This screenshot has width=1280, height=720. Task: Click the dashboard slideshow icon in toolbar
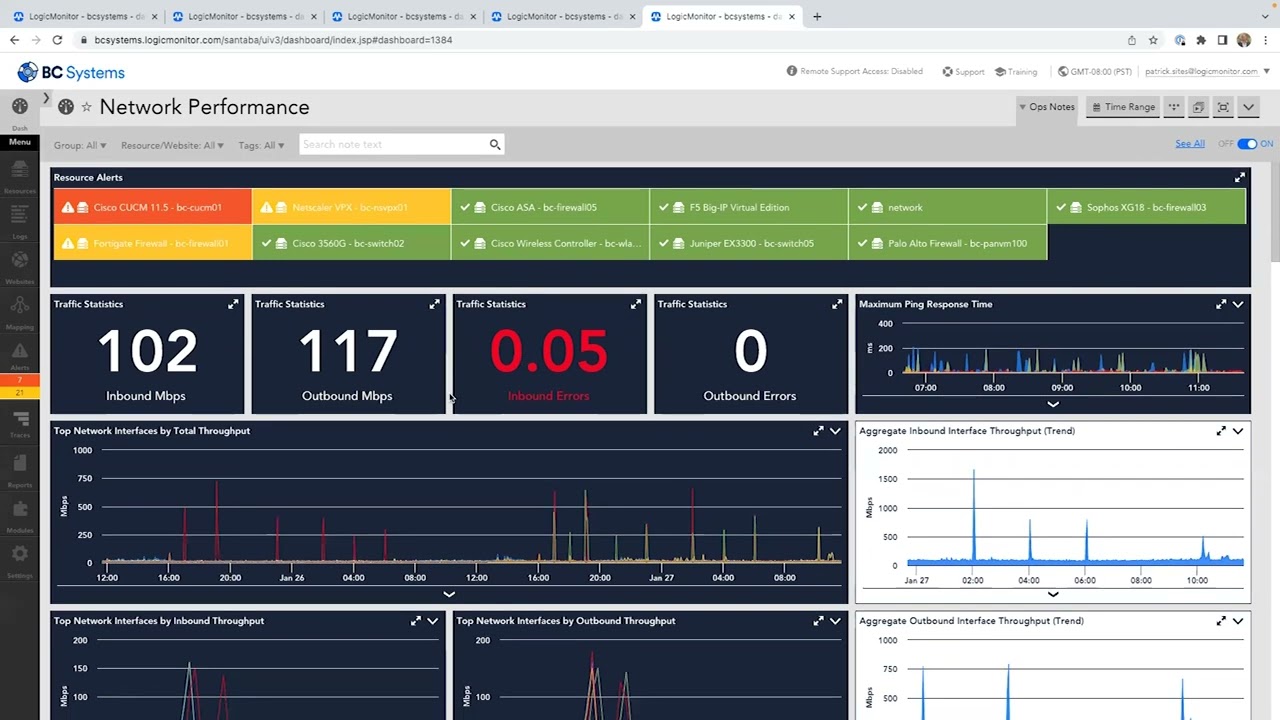click(1198, 107)
